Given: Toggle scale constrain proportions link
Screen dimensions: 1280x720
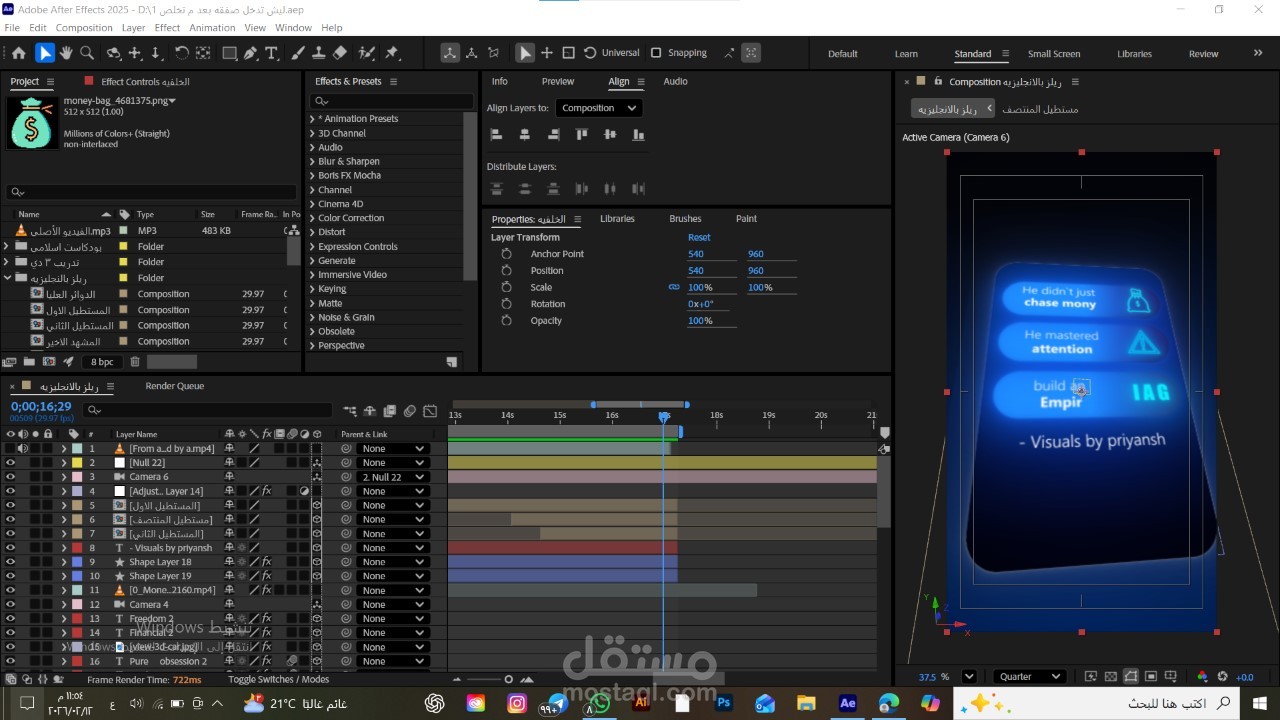Looking at the screenshot, I should (x=674, y=287).
